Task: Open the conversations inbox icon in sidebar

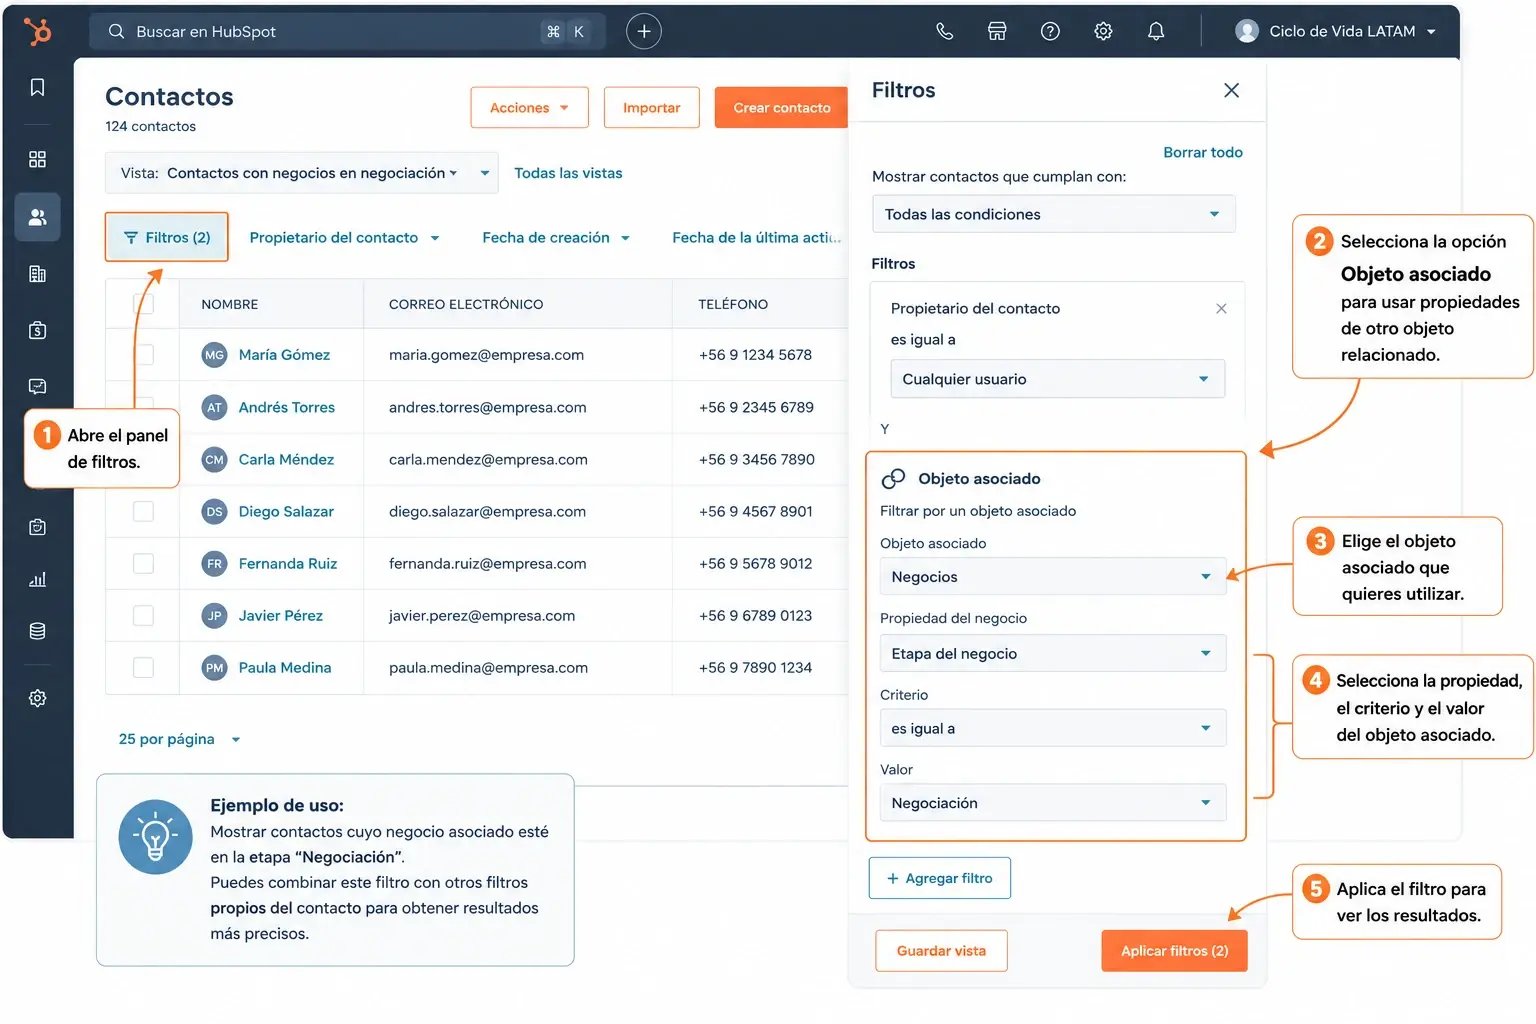Action: [37, 386]
